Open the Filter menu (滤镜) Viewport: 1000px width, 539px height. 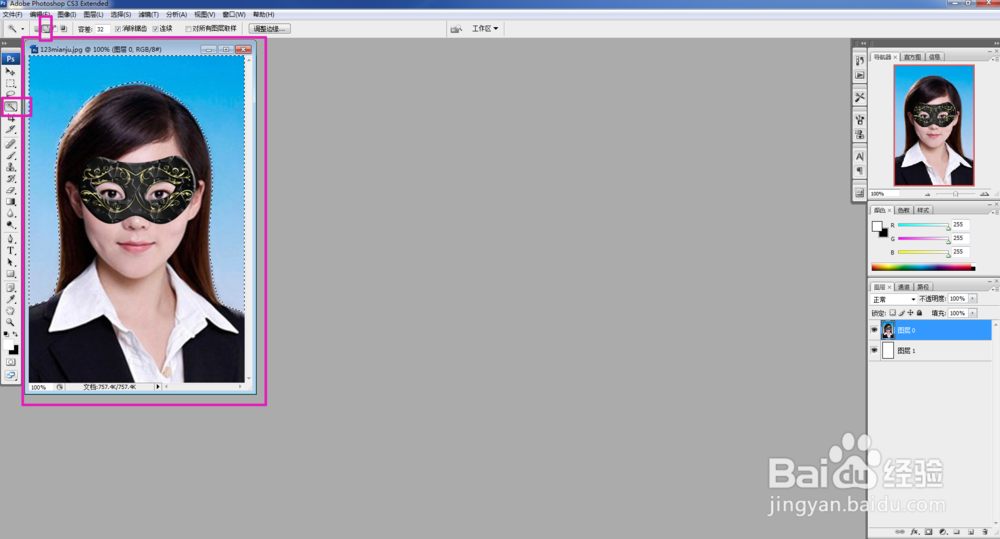pos(149,14)
